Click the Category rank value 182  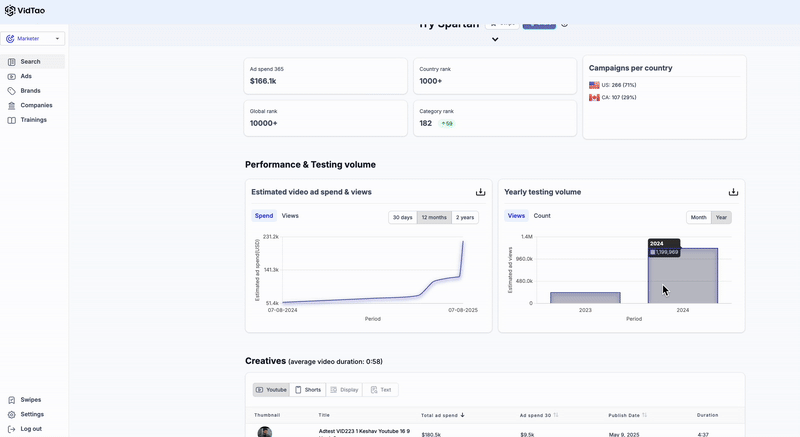click(x=426, y=123)
